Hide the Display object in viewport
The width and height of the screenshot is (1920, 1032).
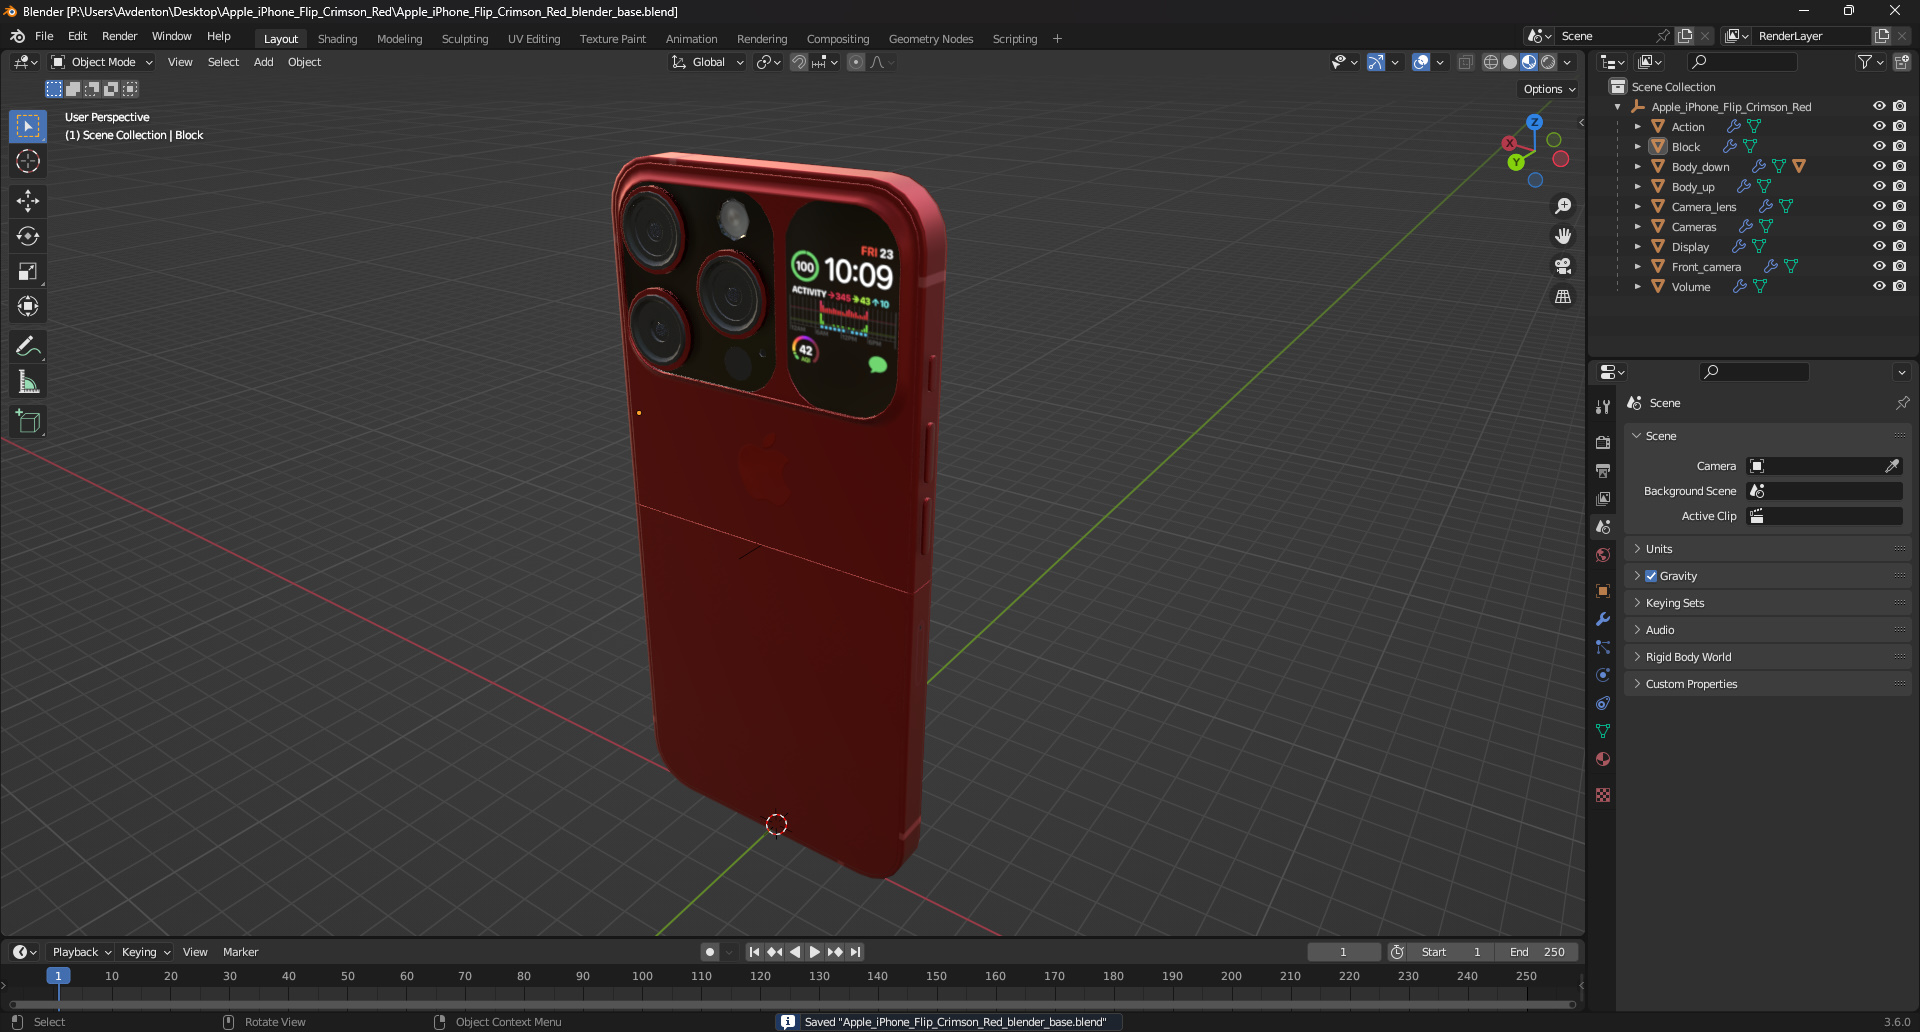[x=1879, y=246]
